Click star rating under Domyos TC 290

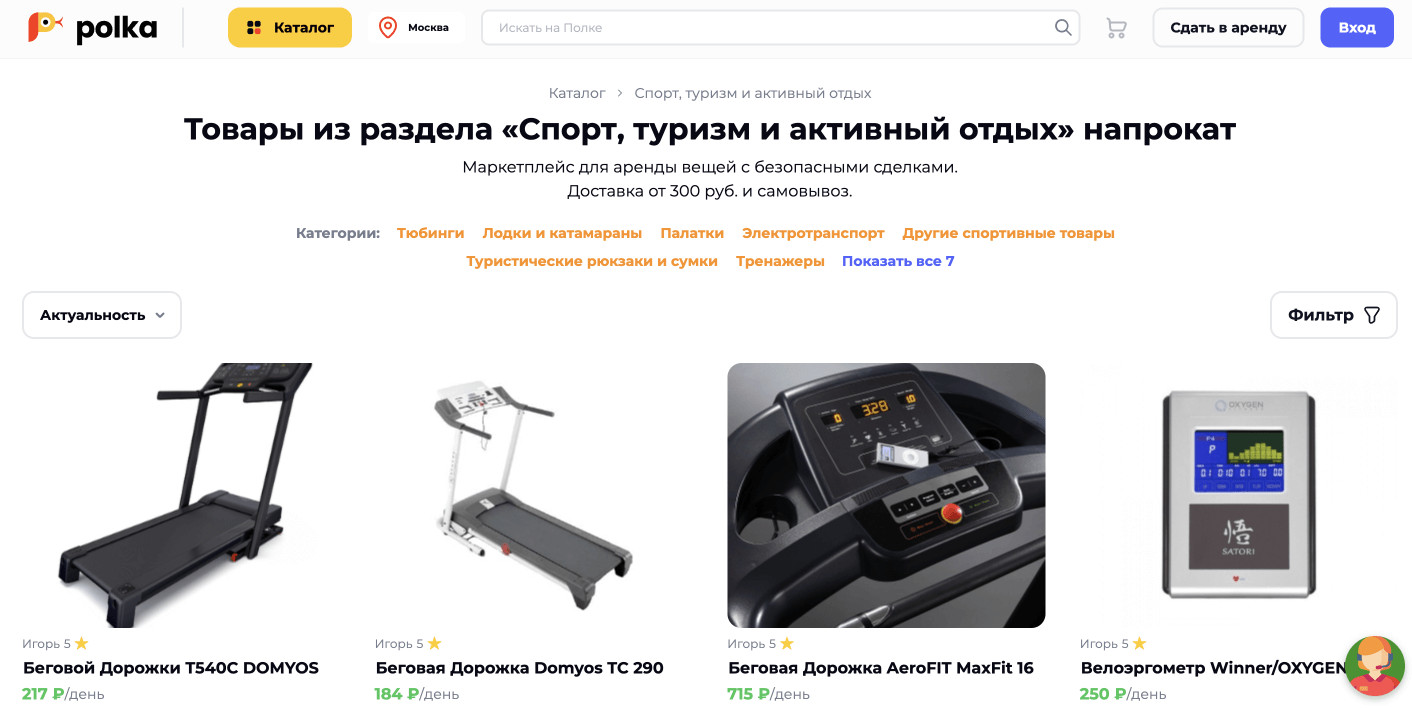(x=434, y=643)
